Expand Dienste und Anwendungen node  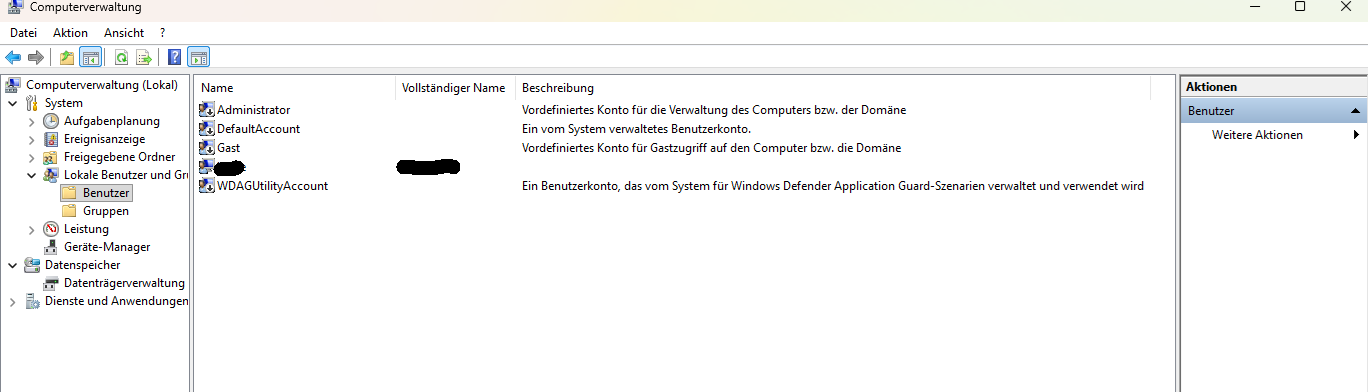[x=12, y=301]
